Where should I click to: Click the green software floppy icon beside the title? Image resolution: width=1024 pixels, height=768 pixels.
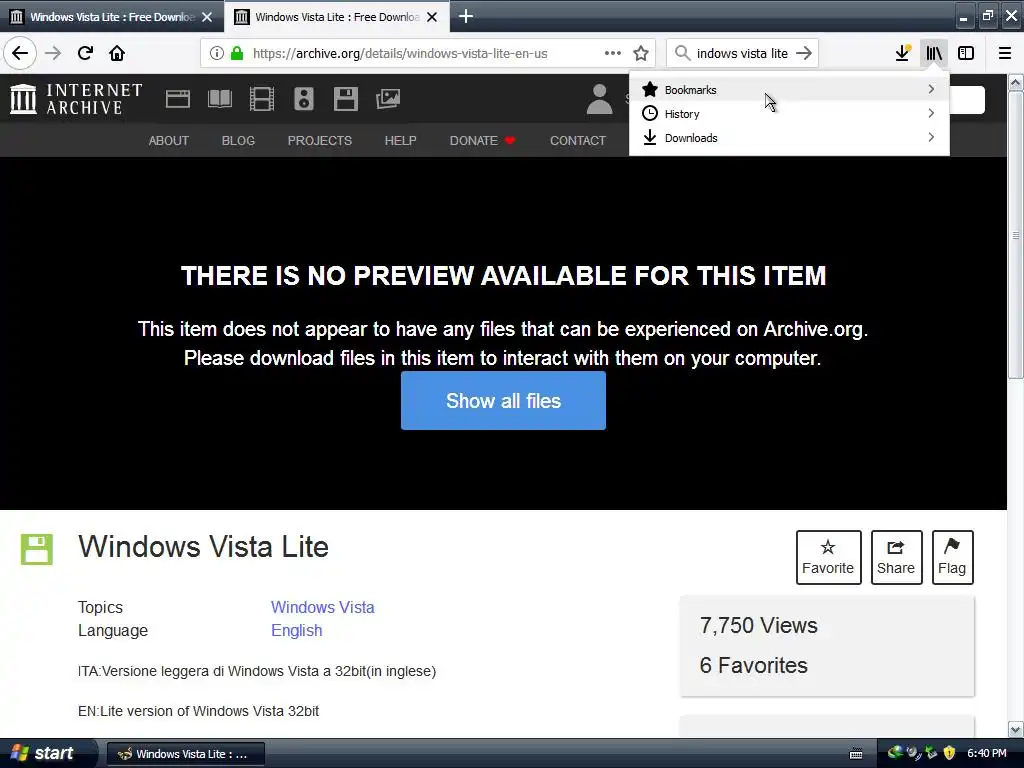[x=37, y=549]
